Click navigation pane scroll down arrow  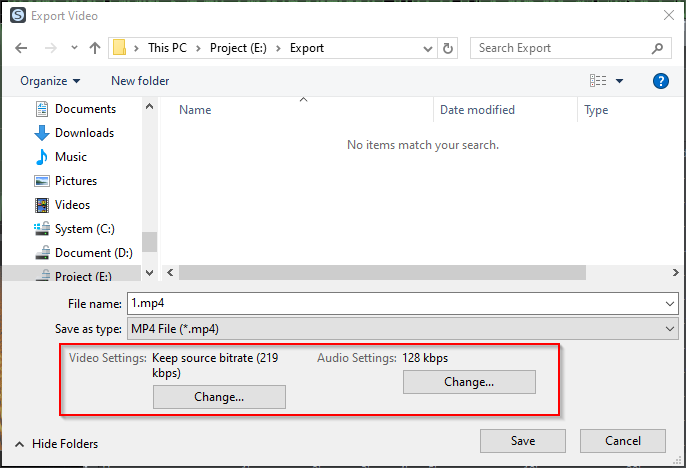[149, 273]
